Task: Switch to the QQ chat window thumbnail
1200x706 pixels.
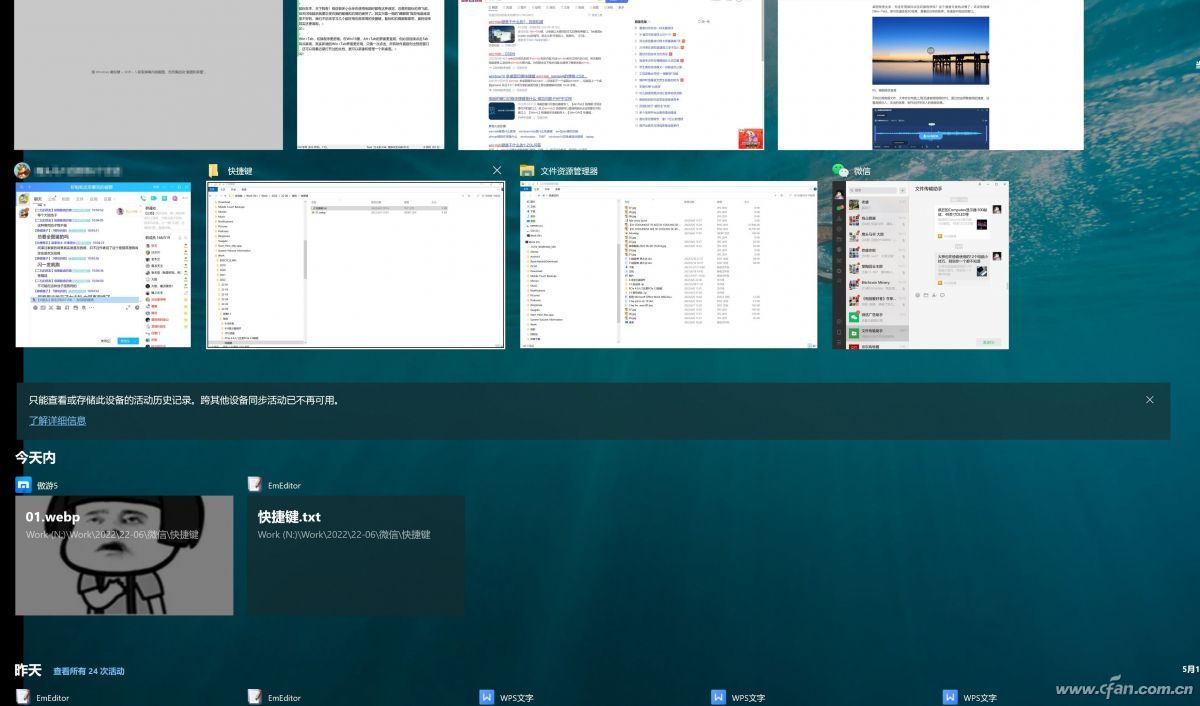Action: [103, 265]
